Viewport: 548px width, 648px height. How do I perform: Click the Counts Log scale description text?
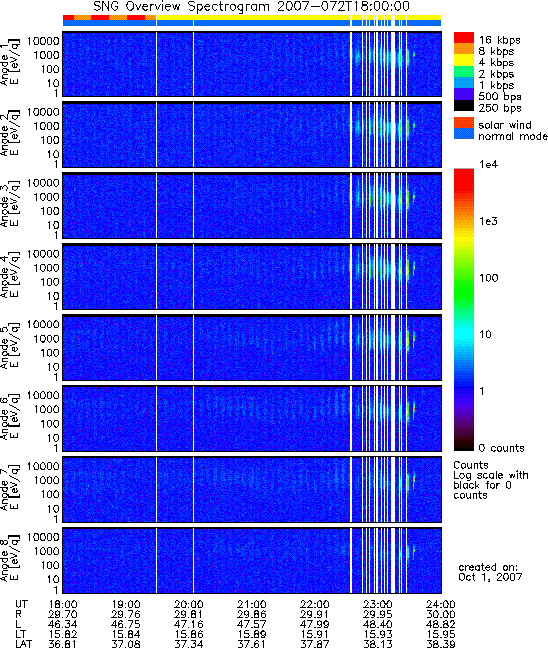tap(491, 480)
